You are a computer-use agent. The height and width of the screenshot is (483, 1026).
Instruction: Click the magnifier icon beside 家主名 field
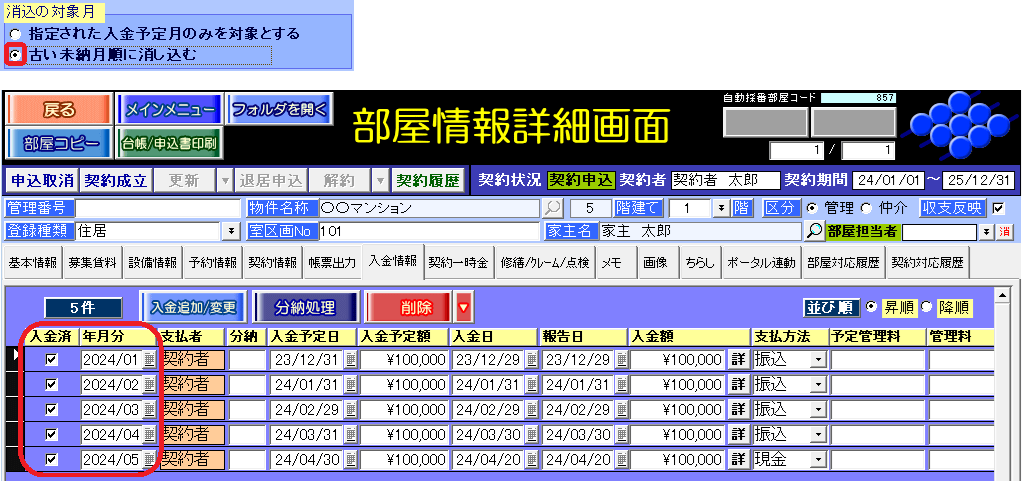pyautogui.click(x=815, y=231)
